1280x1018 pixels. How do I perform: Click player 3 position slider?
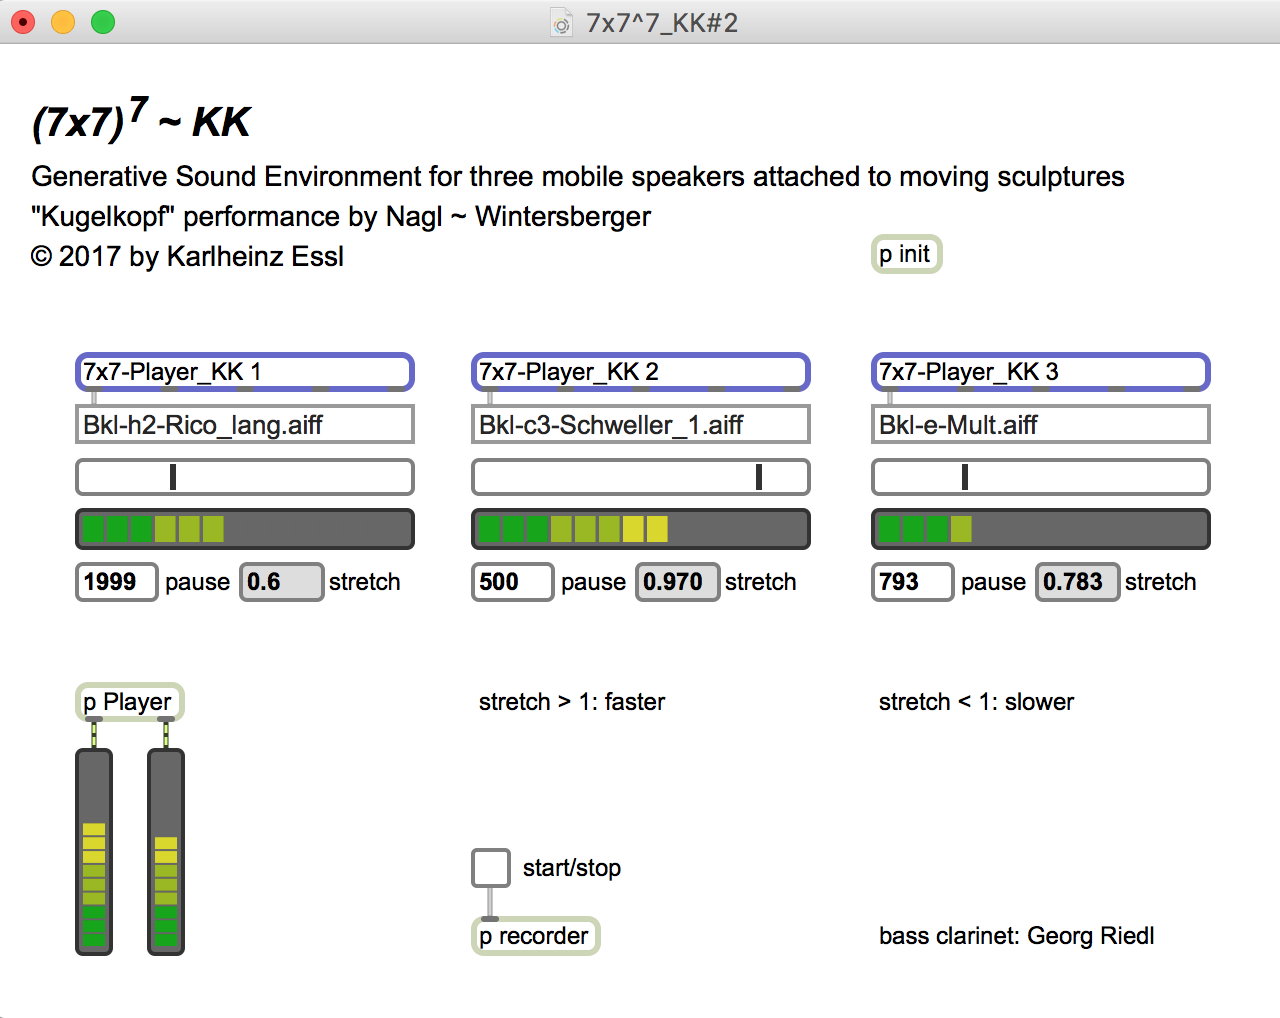[1040, 477]
